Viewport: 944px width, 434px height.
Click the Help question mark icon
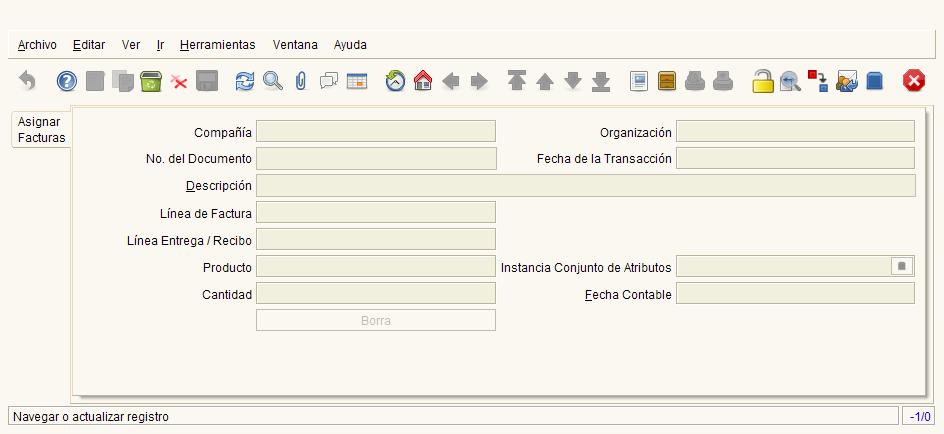point(67,81)
